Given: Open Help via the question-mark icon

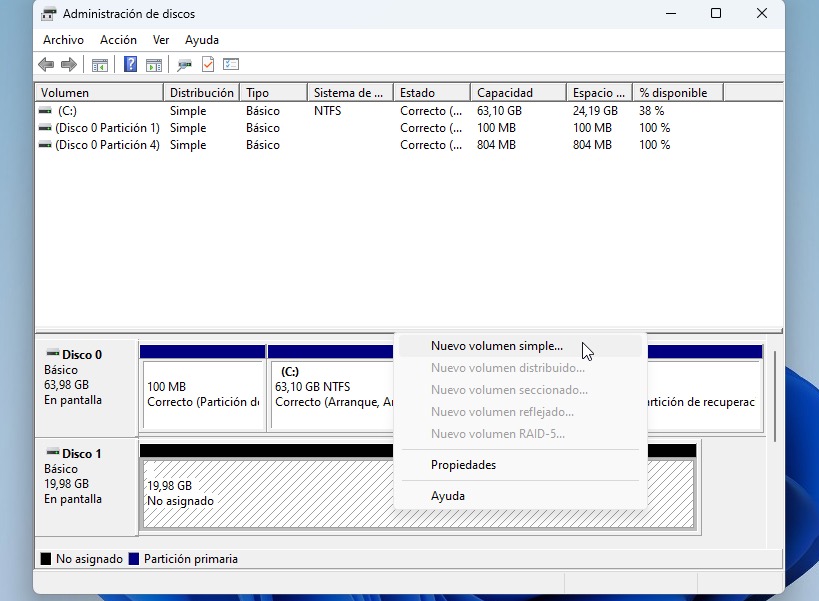Looking at the screenshot, I should click(131, 64).
